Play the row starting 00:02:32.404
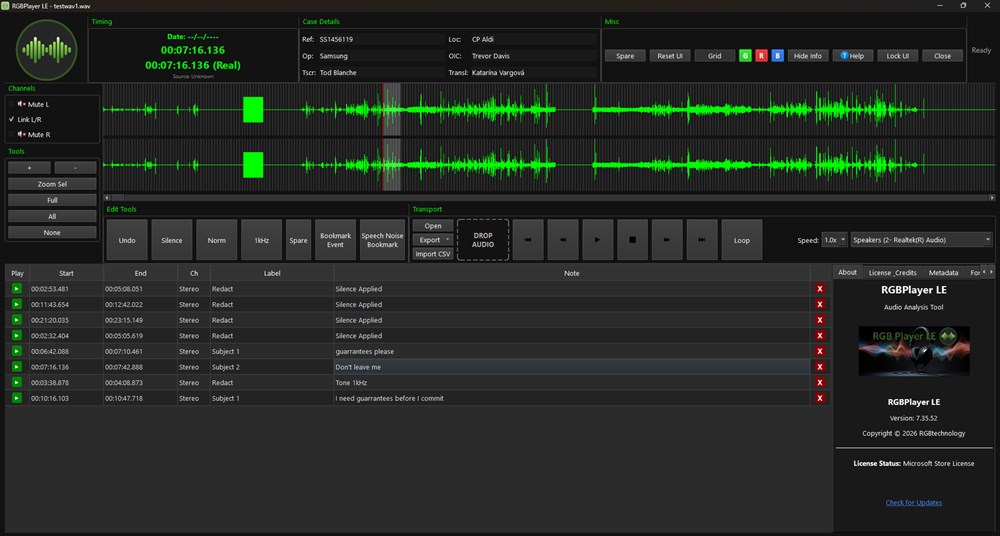Image resolution: width=1000 pixels, height=536 pixels. pyautogui.click(x=17, y=336)
